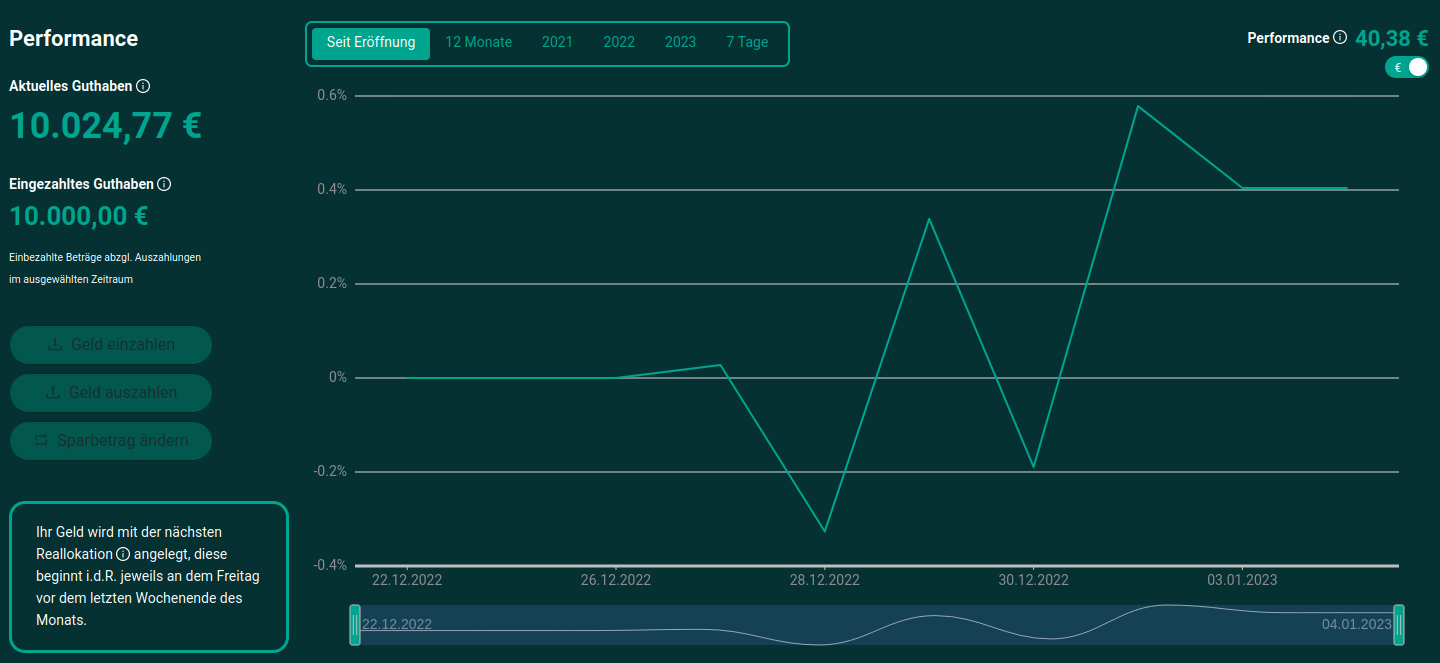Toggle the euro/percent performance switch
Image resolution: width=1440 pixels, height=663 pixels.
[x=1407, y=67]
